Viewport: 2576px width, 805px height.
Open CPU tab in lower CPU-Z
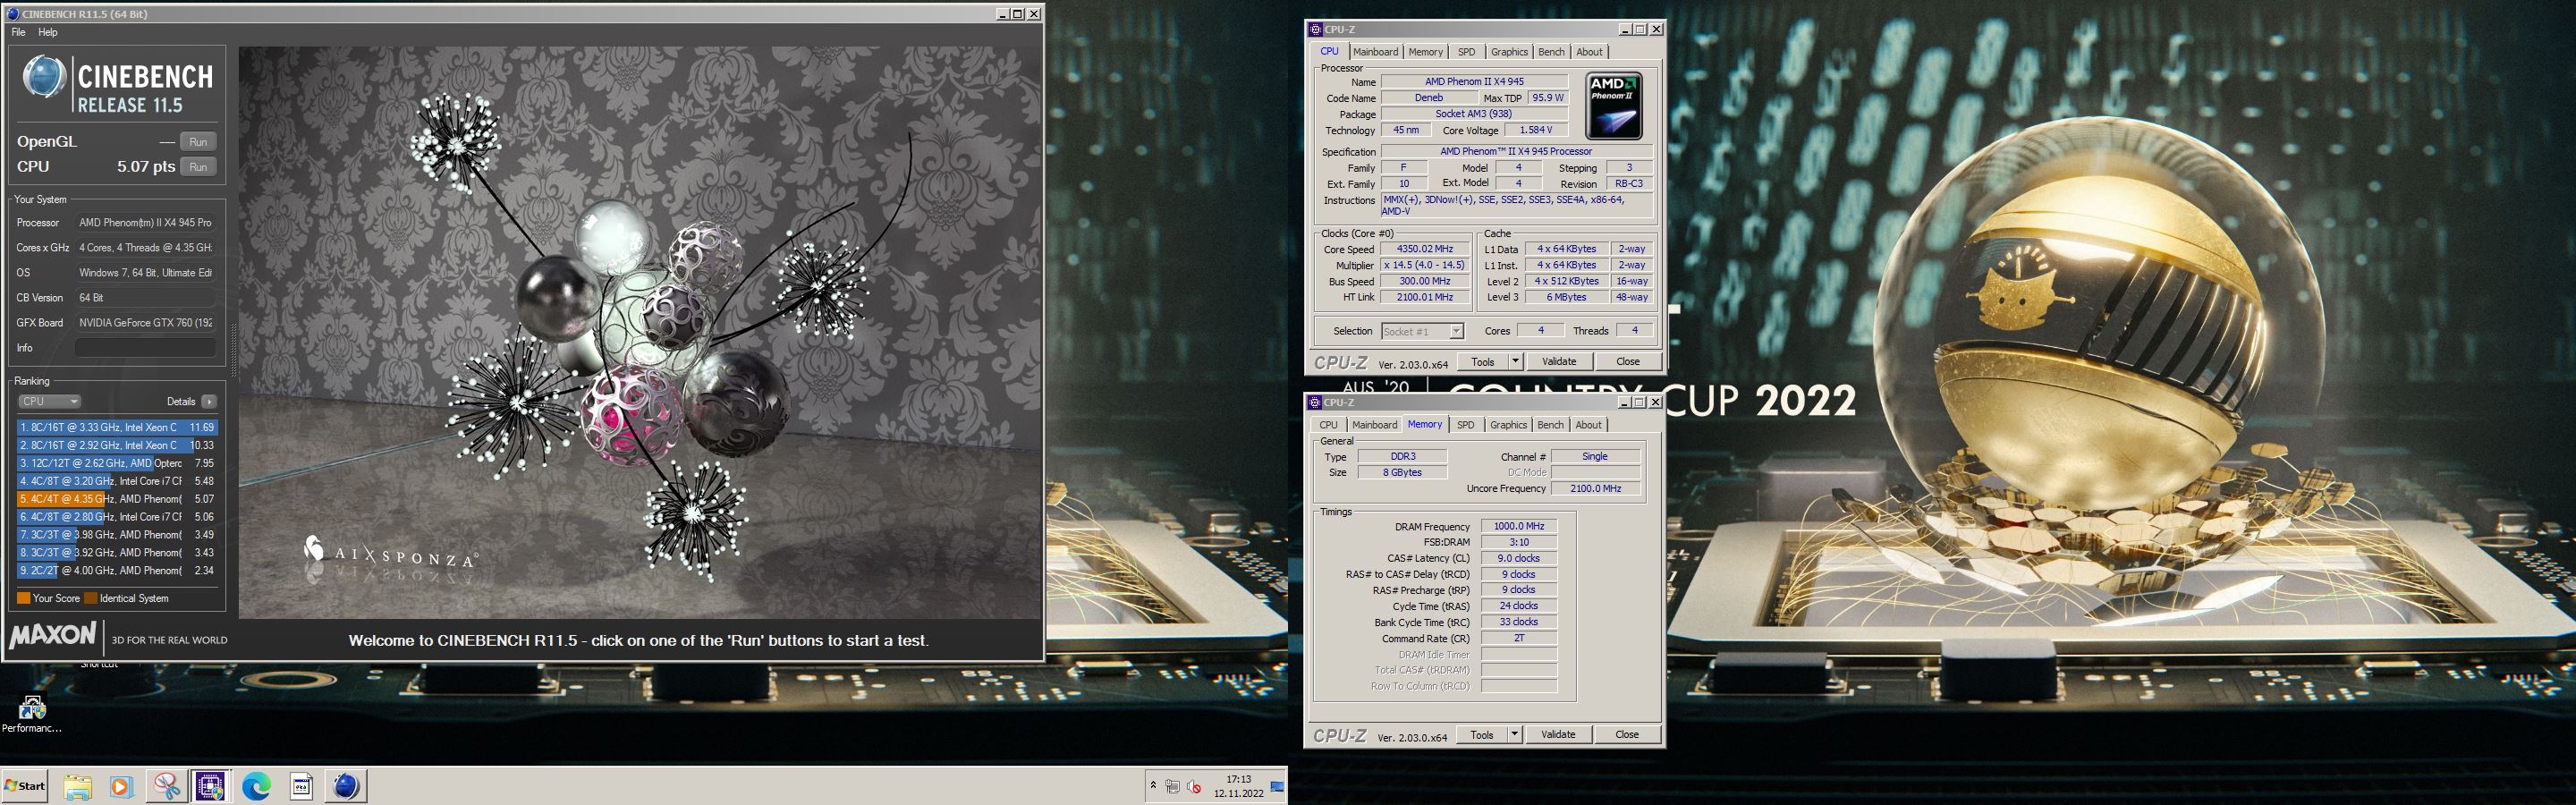coord(1328,425)
